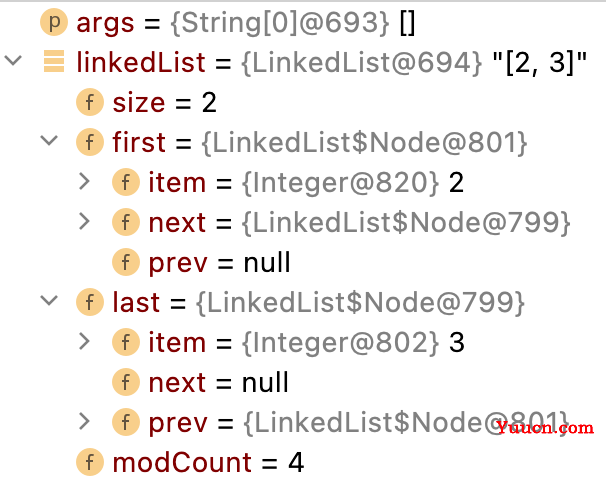The height and width of the screenshot is (482, 606).
Task: Click the field icon beside last
Action: point(90,302)
